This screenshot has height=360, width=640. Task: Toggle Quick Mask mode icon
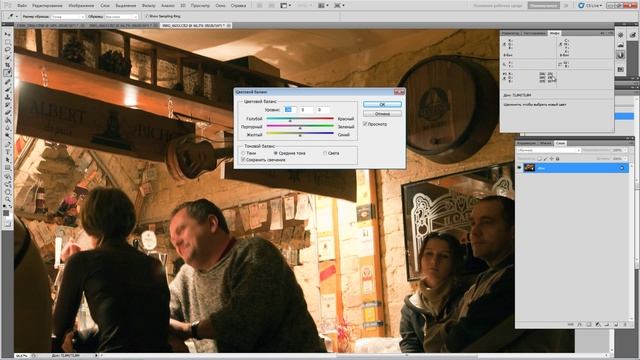pos(7,224)
